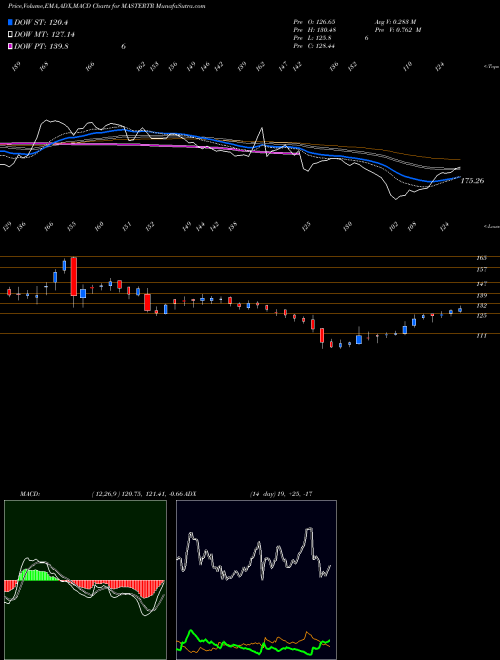Click the 111 price level label

(x=482, y=336)
